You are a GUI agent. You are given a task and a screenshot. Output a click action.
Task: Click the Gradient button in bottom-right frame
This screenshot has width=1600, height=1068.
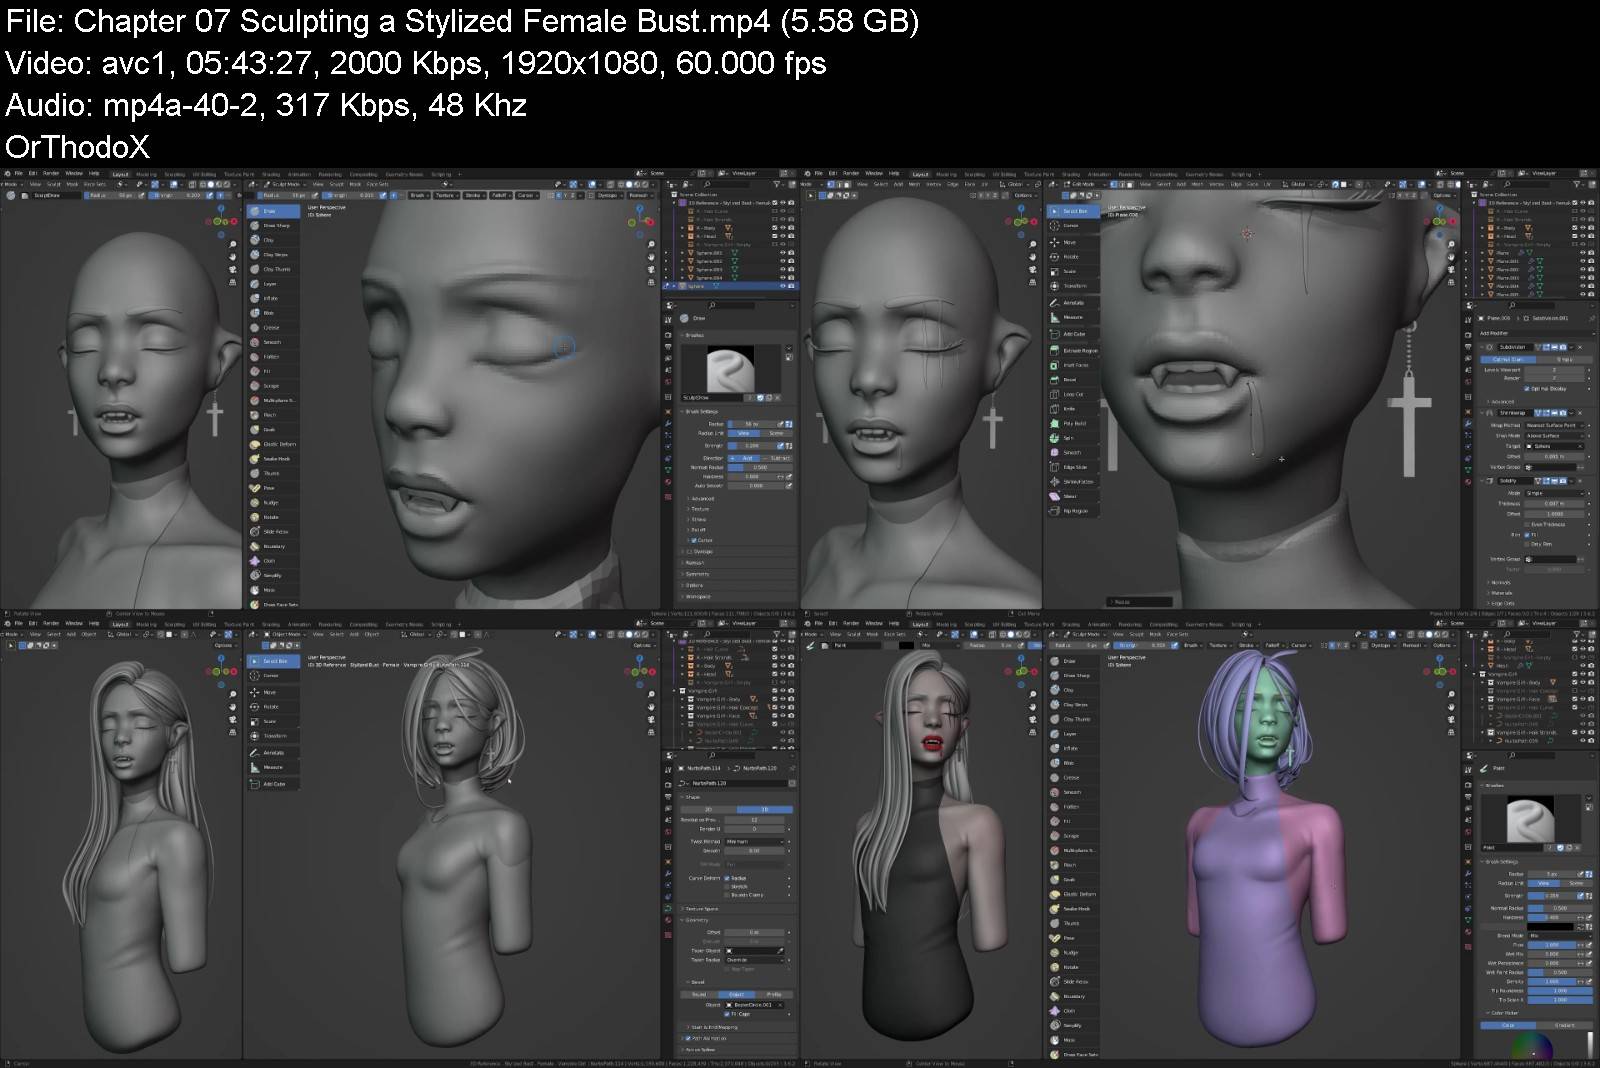(x=1564, y=1024)
